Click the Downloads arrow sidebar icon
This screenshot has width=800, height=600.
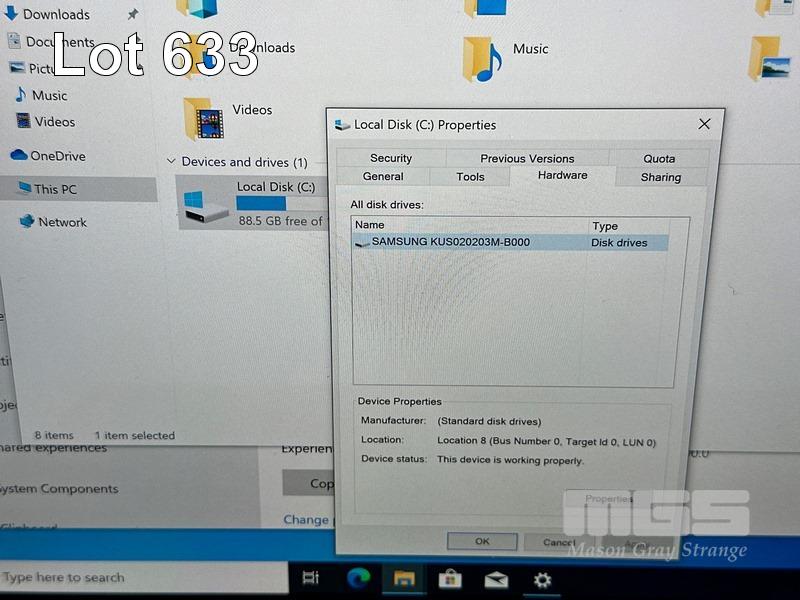[x=11, y=13]
